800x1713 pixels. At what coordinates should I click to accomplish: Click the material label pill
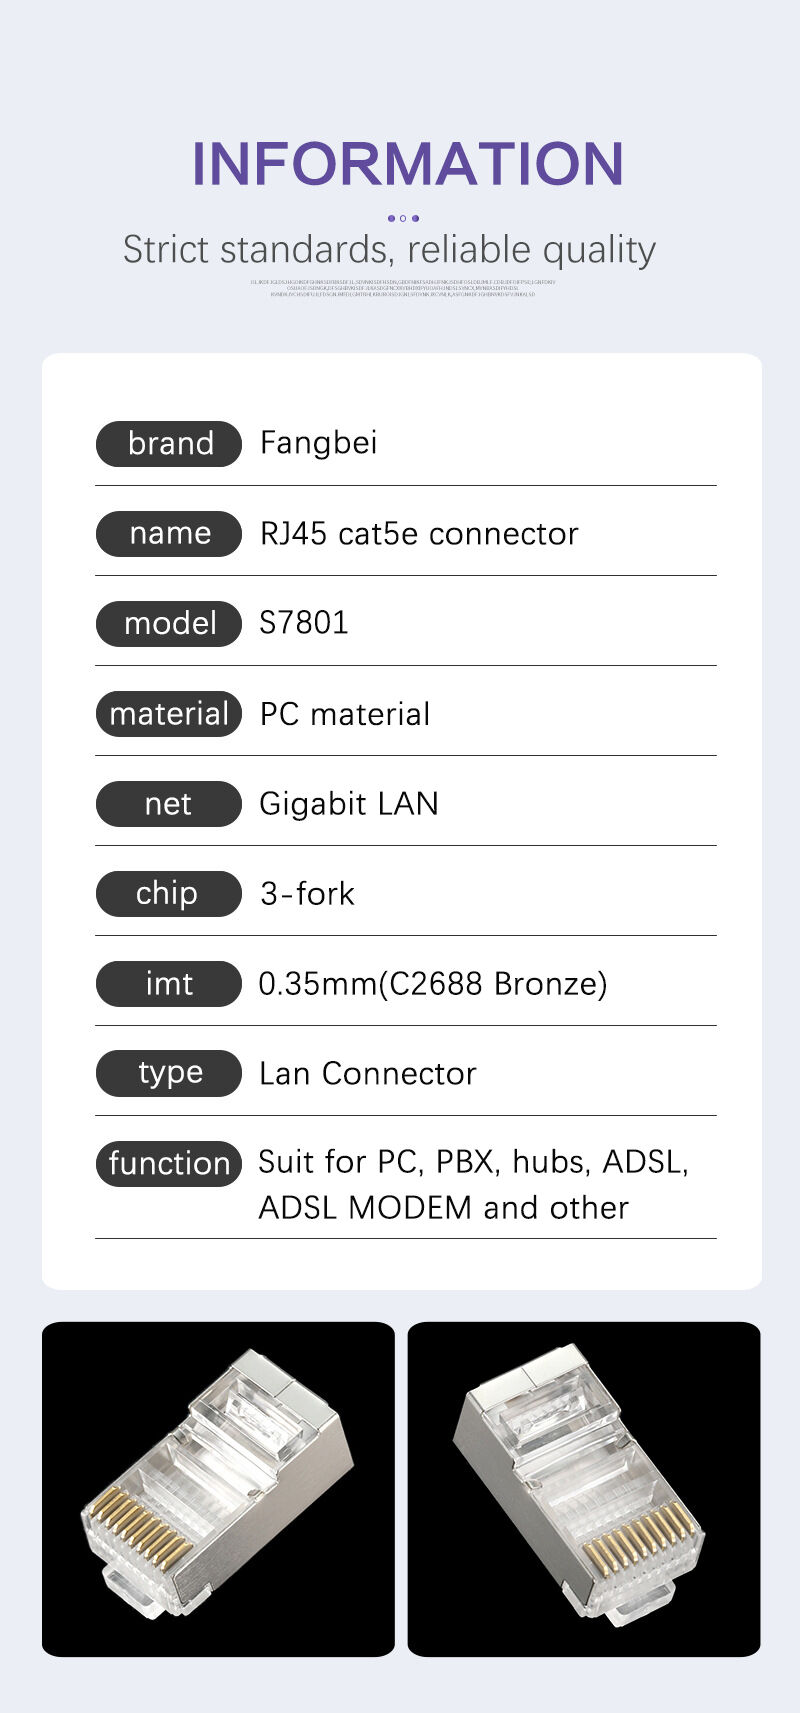click(x=169, y=713)
